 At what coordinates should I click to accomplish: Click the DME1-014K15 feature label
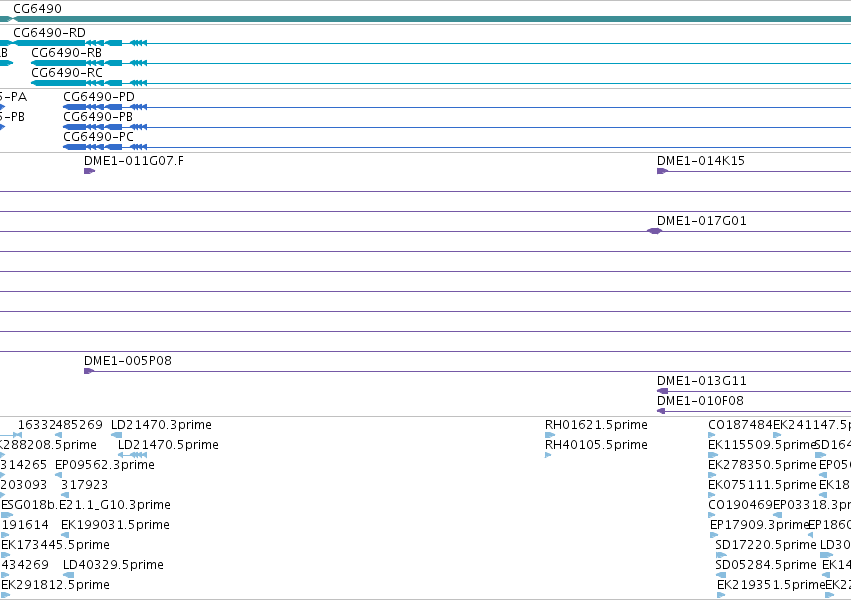(701, 161)
